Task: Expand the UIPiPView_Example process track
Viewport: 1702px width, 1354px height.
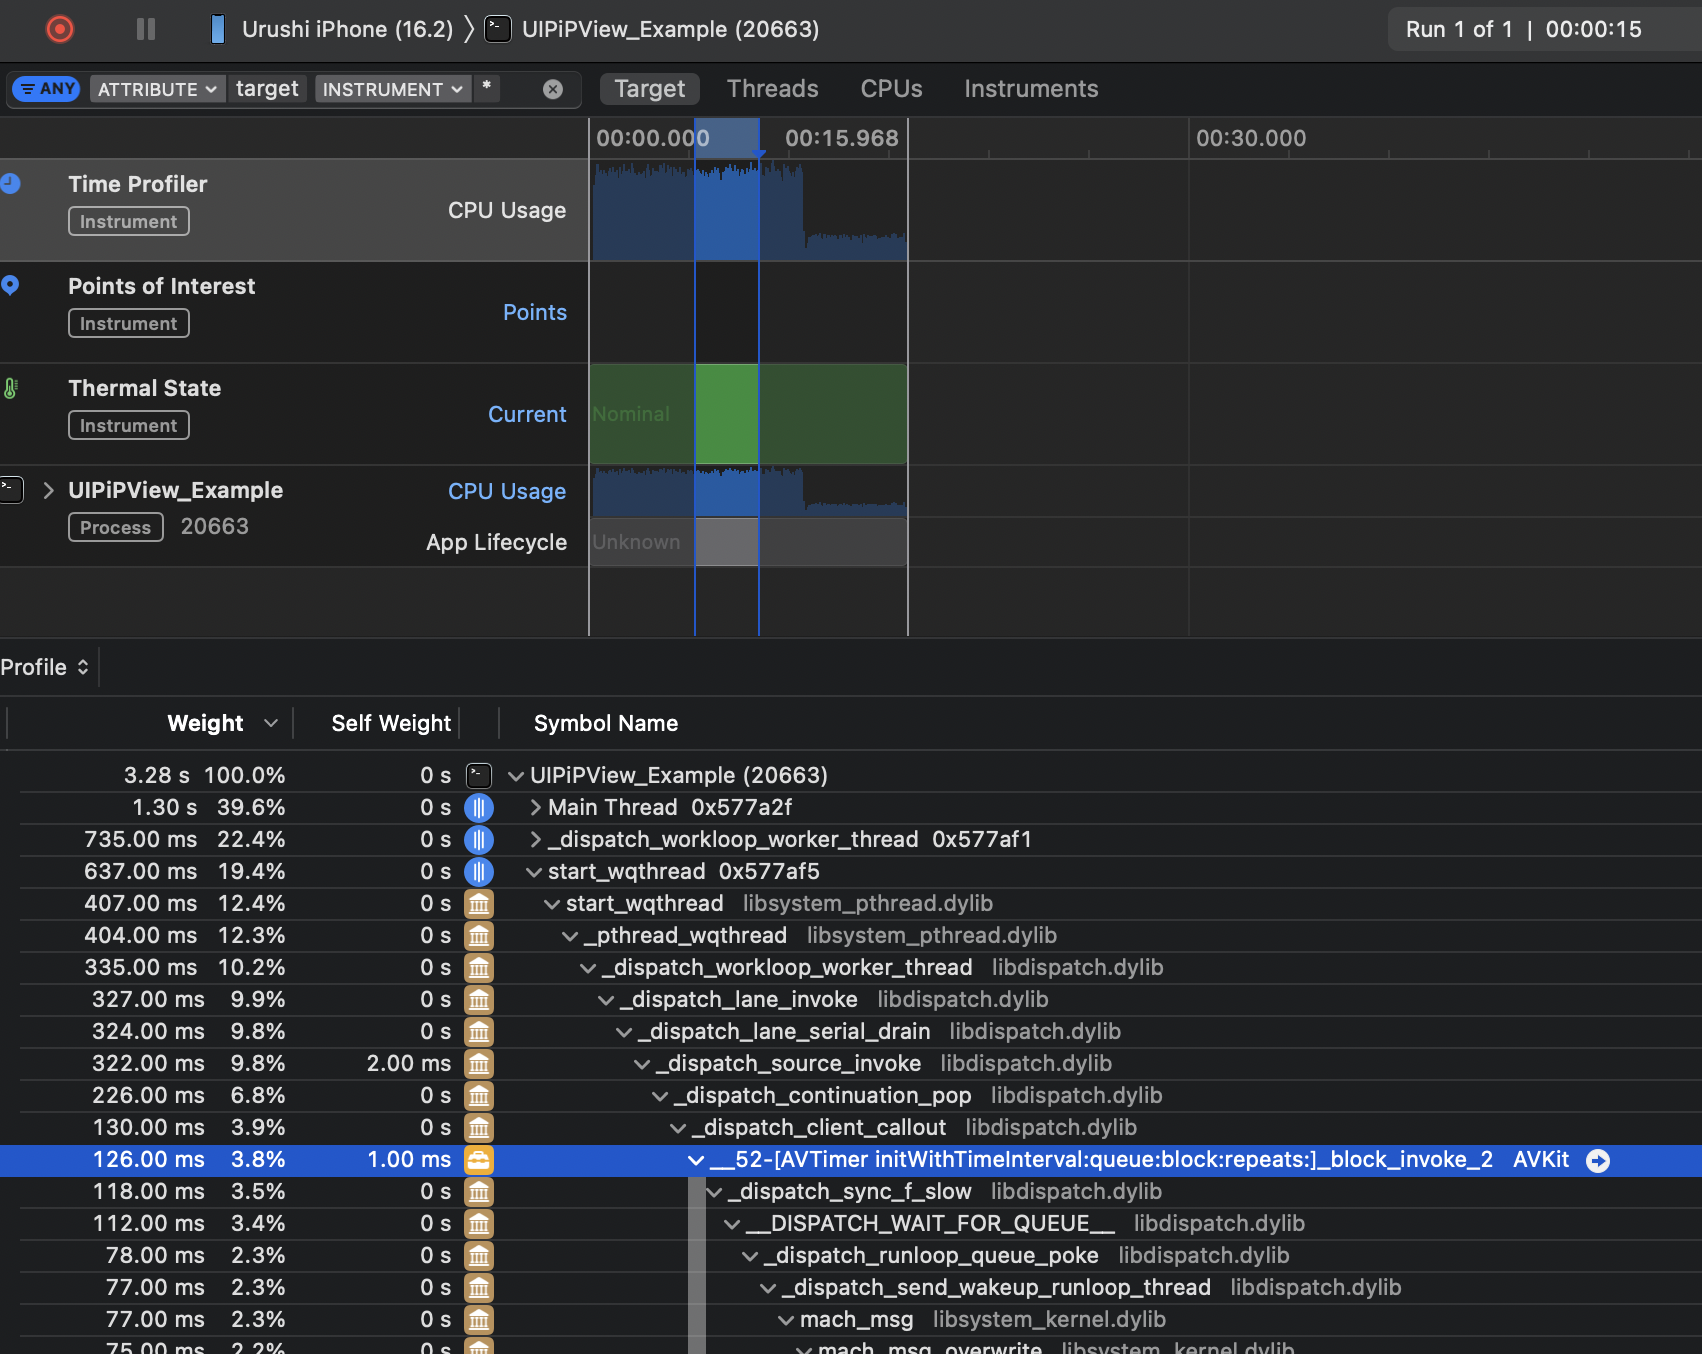Action: [48, 490]
